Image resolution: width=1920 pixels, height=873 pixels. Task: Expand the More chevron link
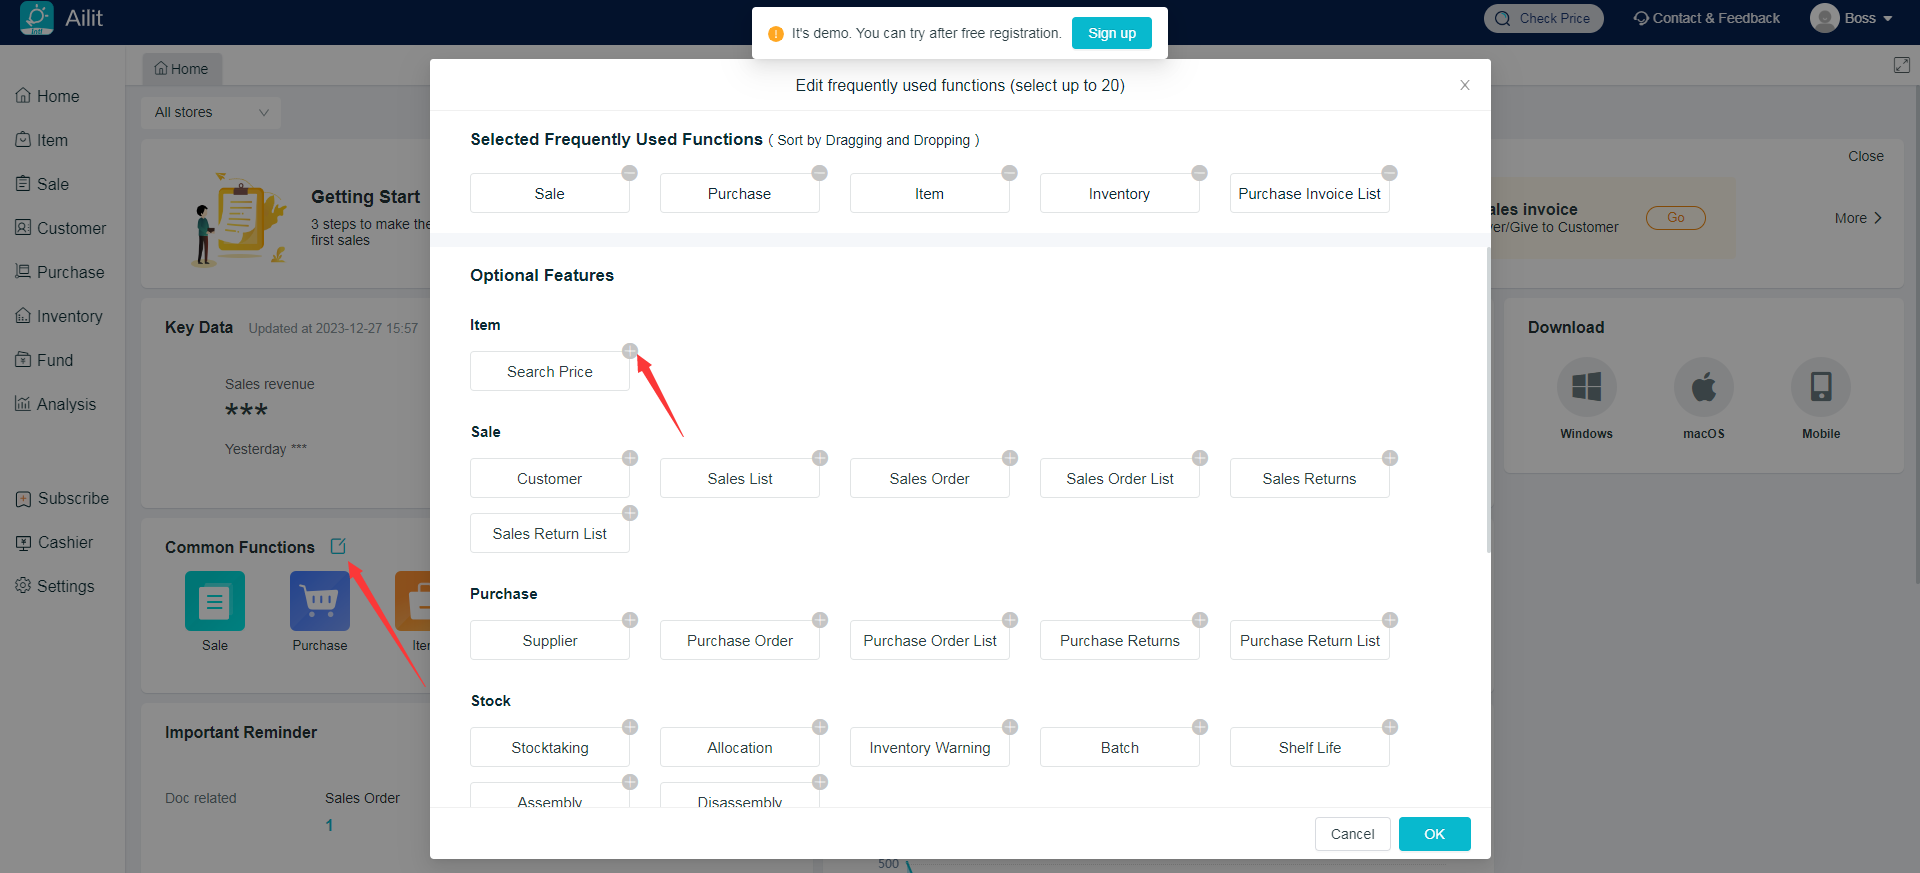pyautogui.click(x=1858, y=218)
